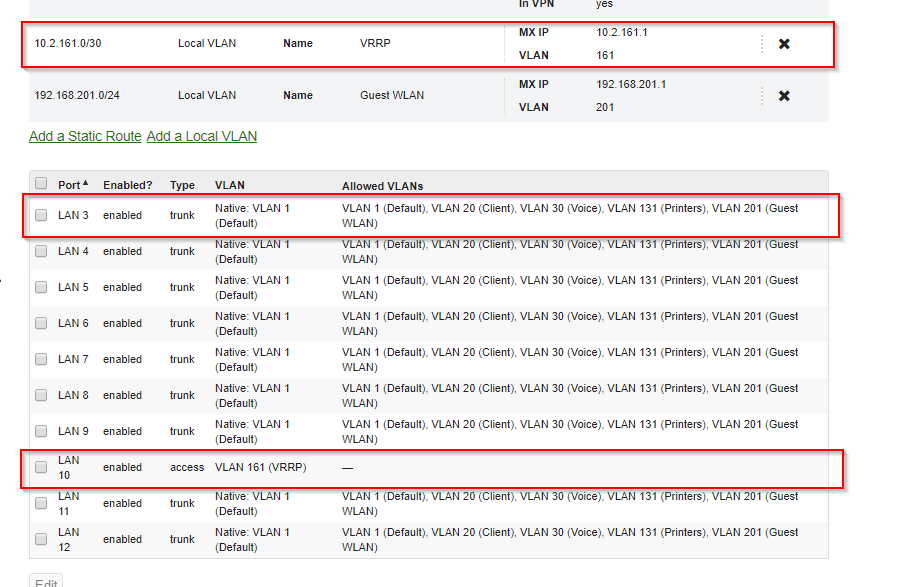Check the LAN 10 port row
905x587 pixels.
(41, 467)
